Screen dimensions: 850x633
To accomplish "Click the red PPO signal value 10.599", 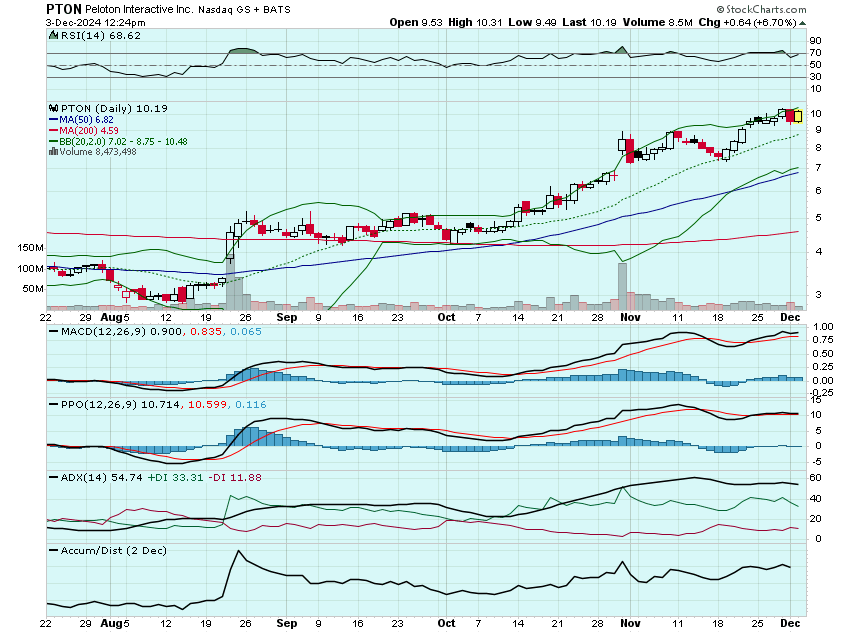I will coord(208,404).
